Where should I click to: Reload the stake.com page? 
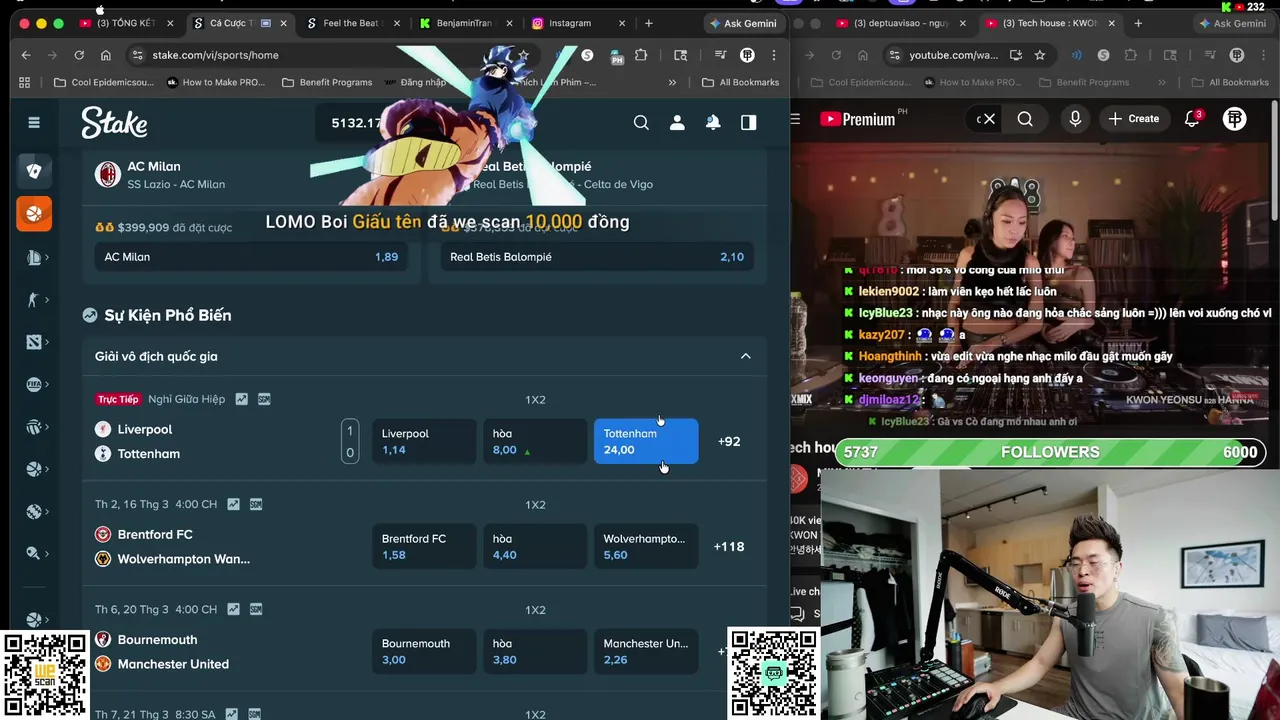[79, 55]
